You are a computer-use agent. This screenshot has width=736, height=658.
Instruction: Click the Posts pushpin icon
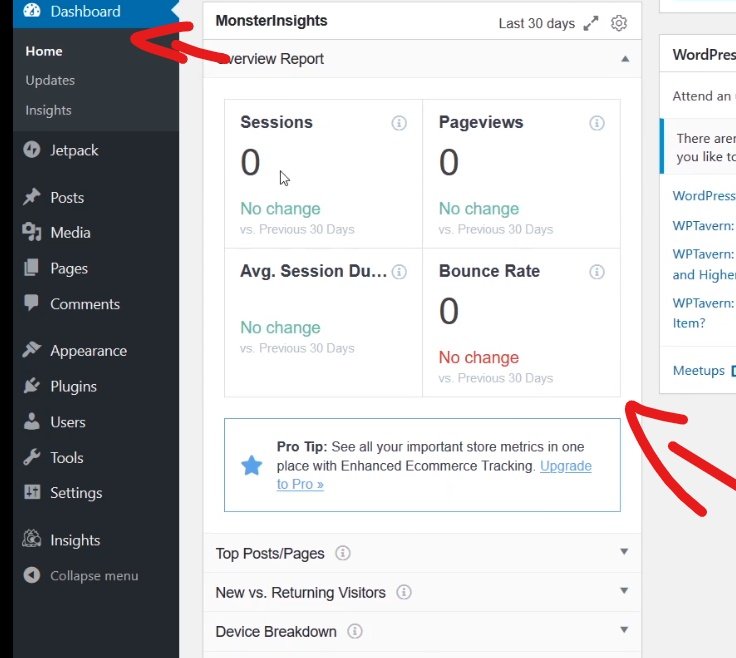(x=32, y=197)
